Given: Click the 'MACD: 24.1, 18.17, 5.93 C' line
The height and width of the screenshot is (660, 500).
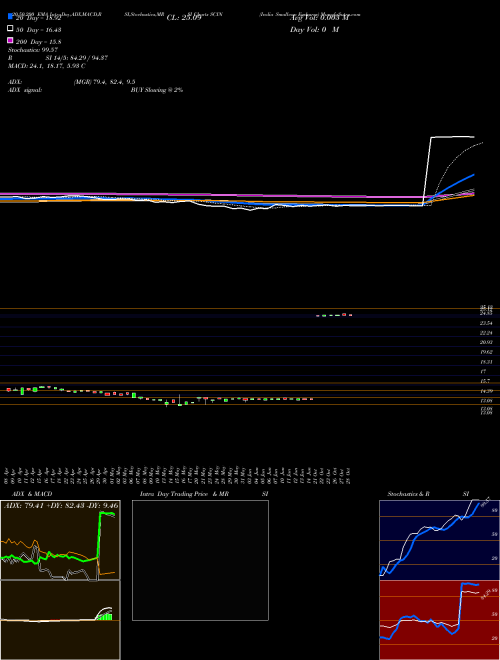Looking at the screenshot, I should click(47, 66).
